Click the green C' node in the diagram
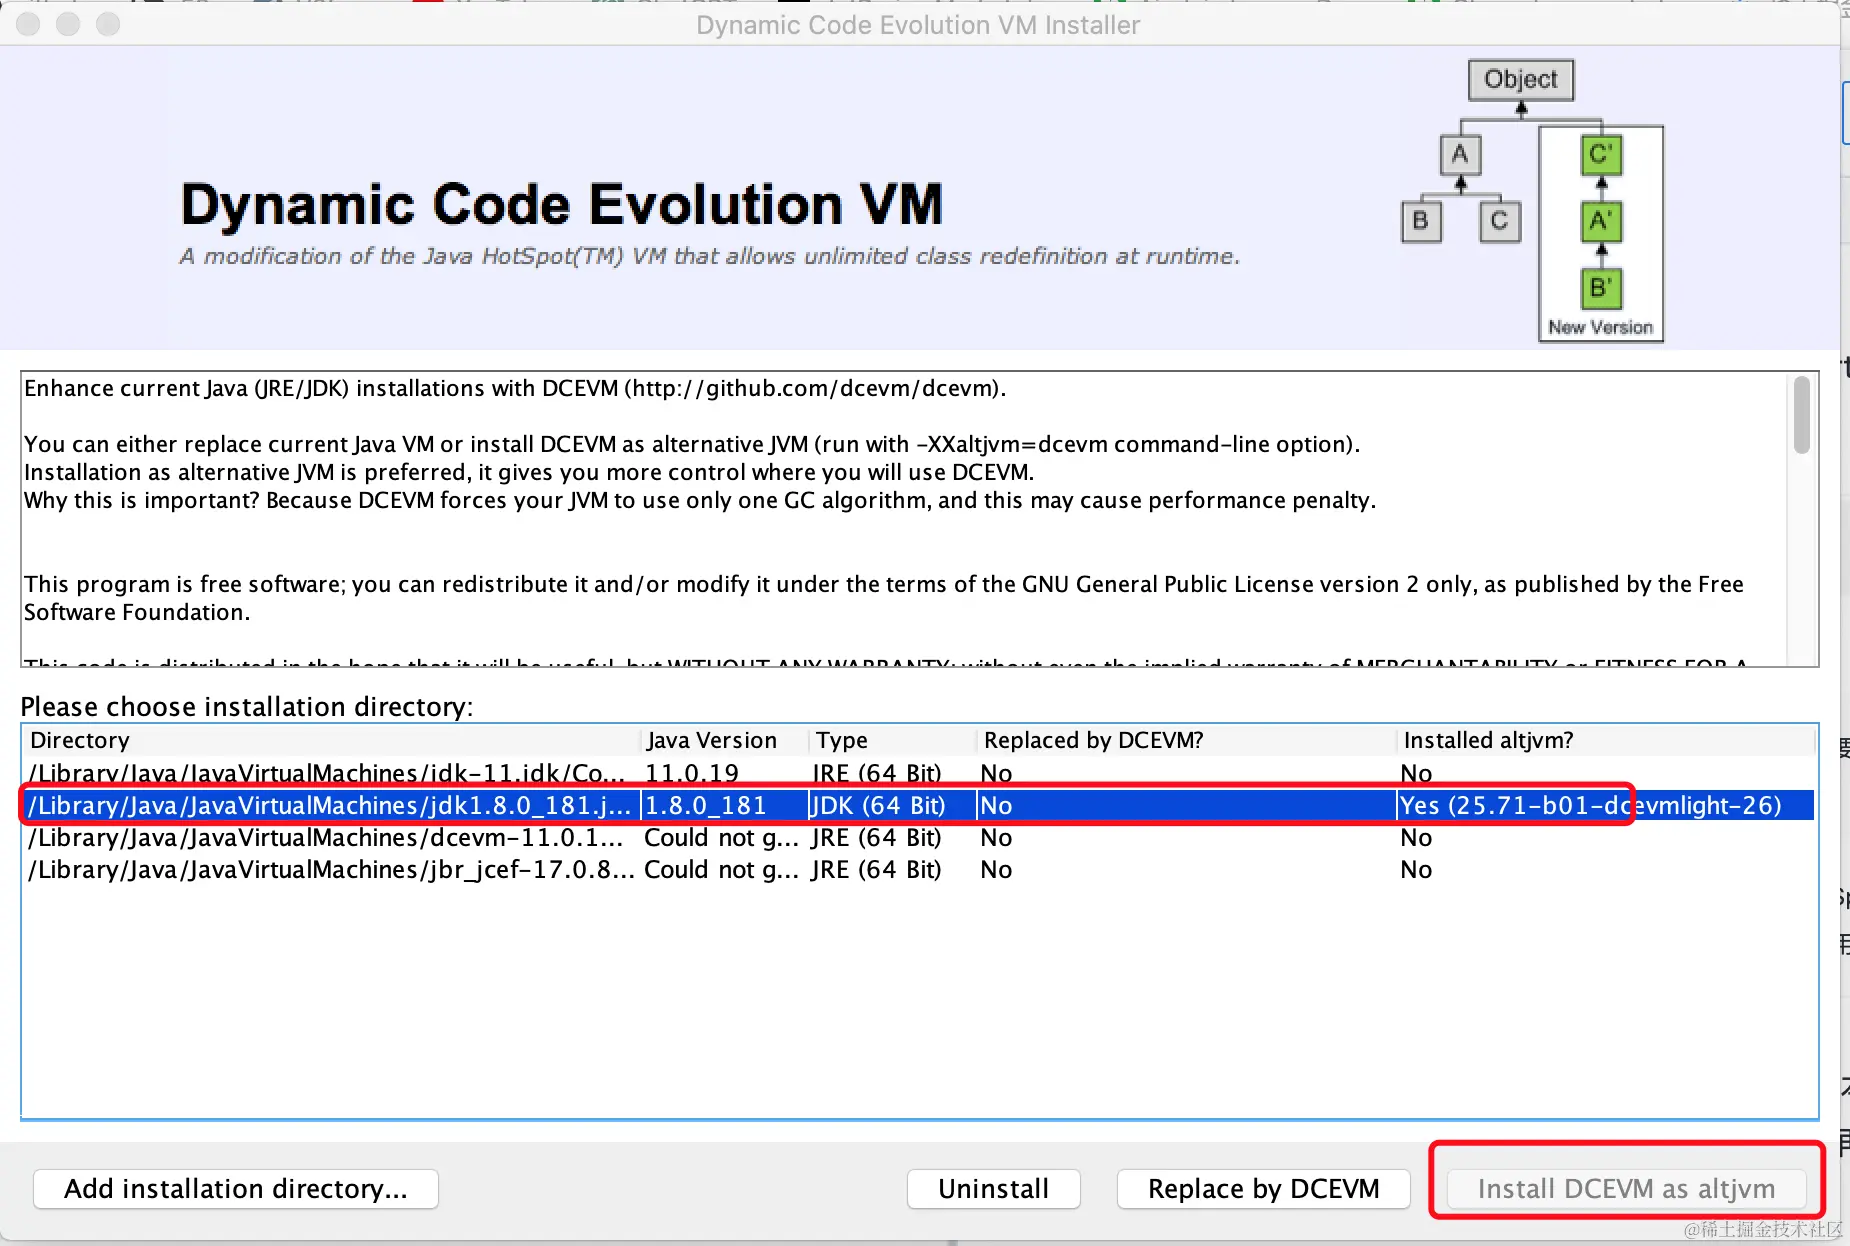 1601,155
